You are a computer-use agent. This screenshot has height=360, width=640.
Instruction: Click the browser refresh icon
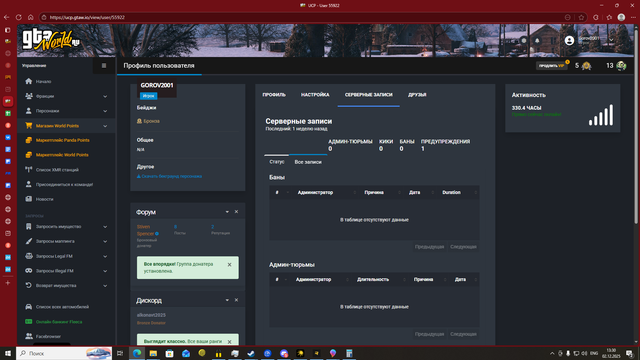click(19, 17)
